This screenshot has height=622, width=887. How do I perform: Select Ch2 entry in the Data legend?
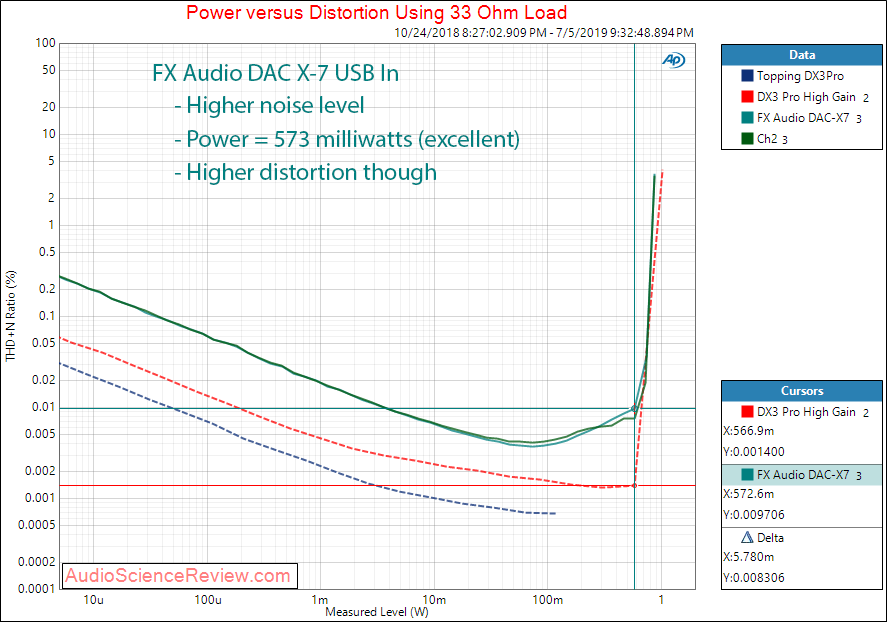coord(767,139)
